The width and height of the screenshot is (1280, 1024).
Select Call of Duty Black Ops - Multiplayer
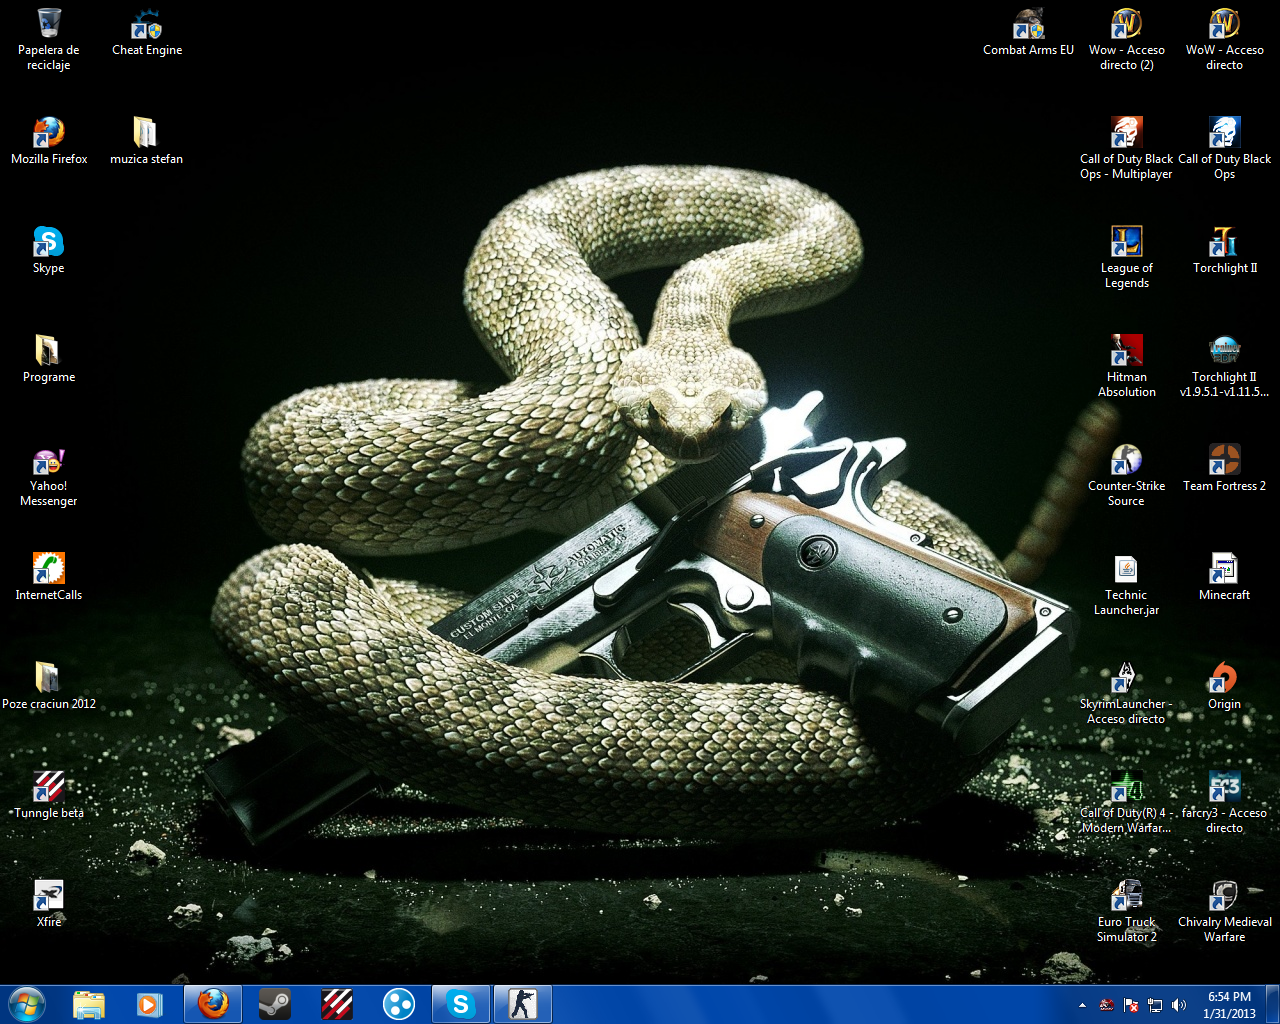click(x=1126, y=149)
